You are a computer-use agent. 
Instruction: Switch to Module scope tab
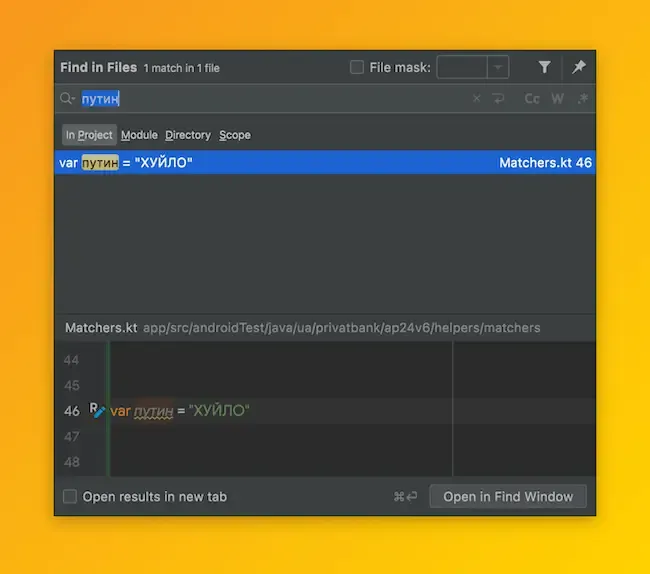[x=139, y=135]
